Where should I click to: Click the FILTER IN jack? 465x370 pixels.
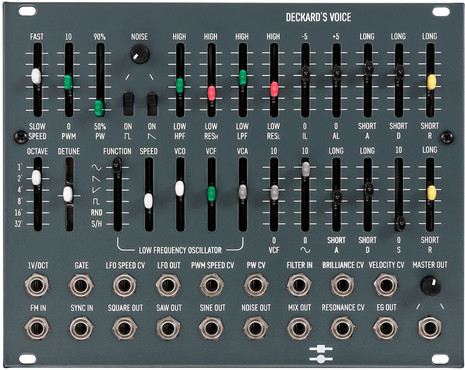pos(299,285)
